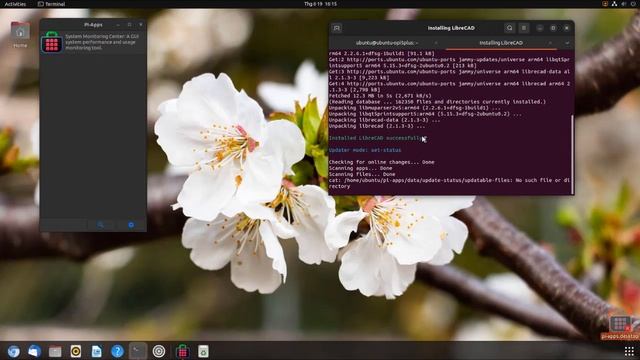640x360 pixels.
Task: Expand the terminal tab list dropdown arrow
Action: point(567,43)
